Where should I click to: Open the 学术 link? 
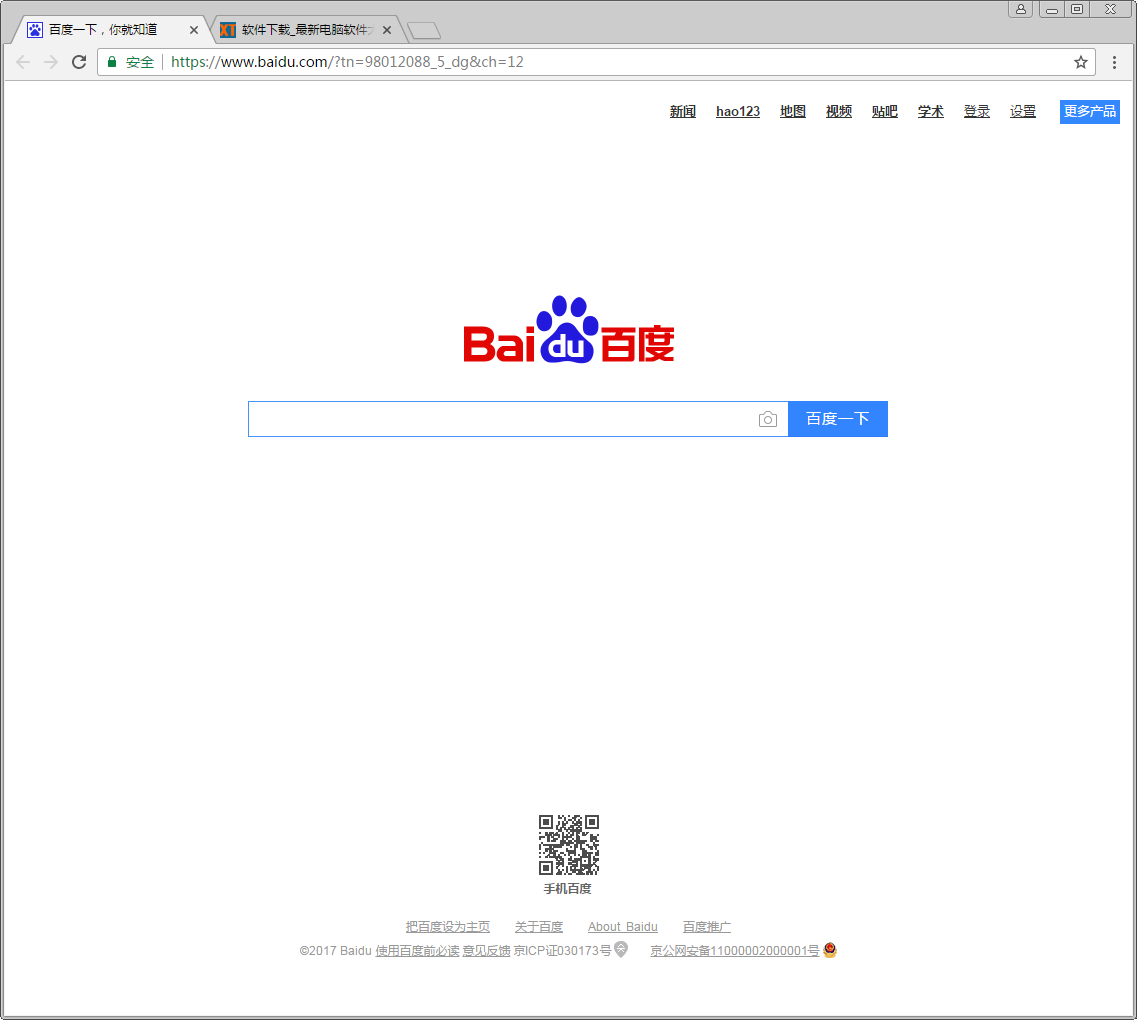tap(930, 112)
